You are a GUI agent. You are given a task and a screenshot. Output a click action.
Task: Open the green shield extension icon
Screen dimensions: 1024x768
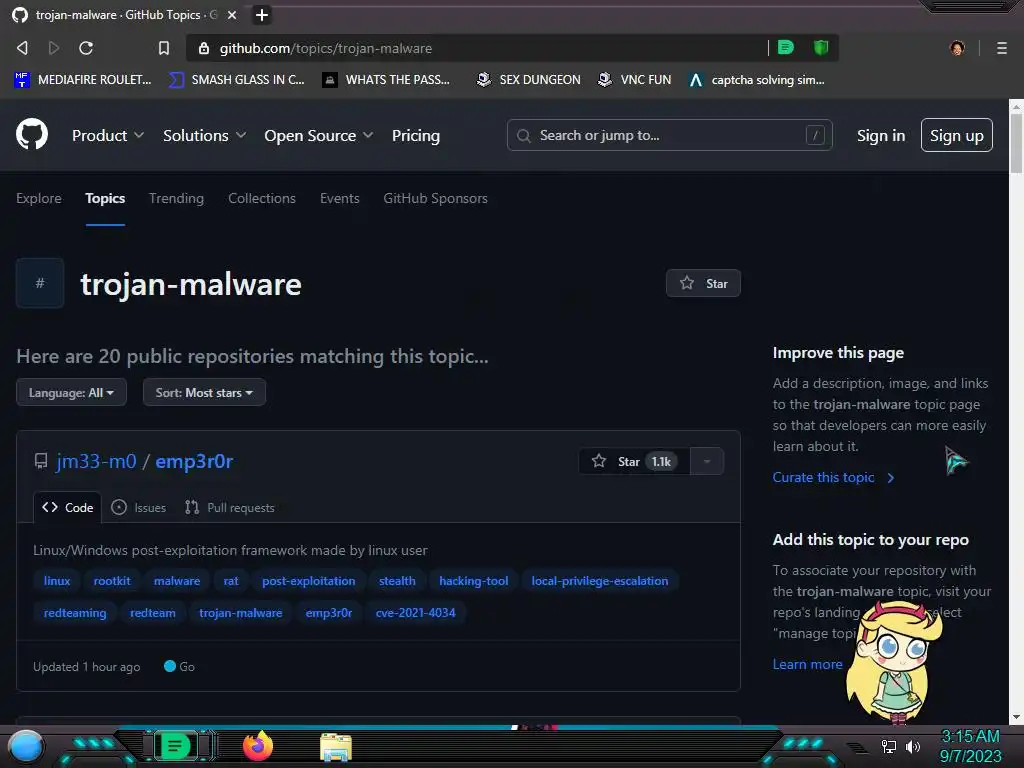point(821,47)
